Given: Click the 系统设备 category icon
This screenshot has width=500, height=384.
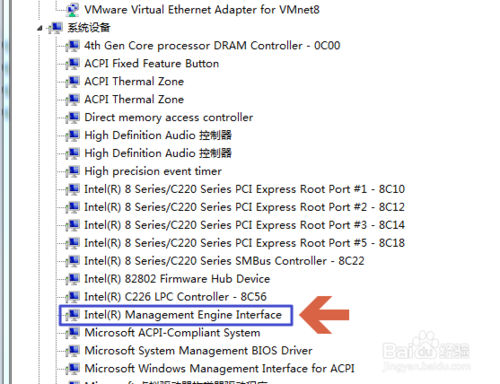Looking at the screenshot, I should tap(56, 28).
